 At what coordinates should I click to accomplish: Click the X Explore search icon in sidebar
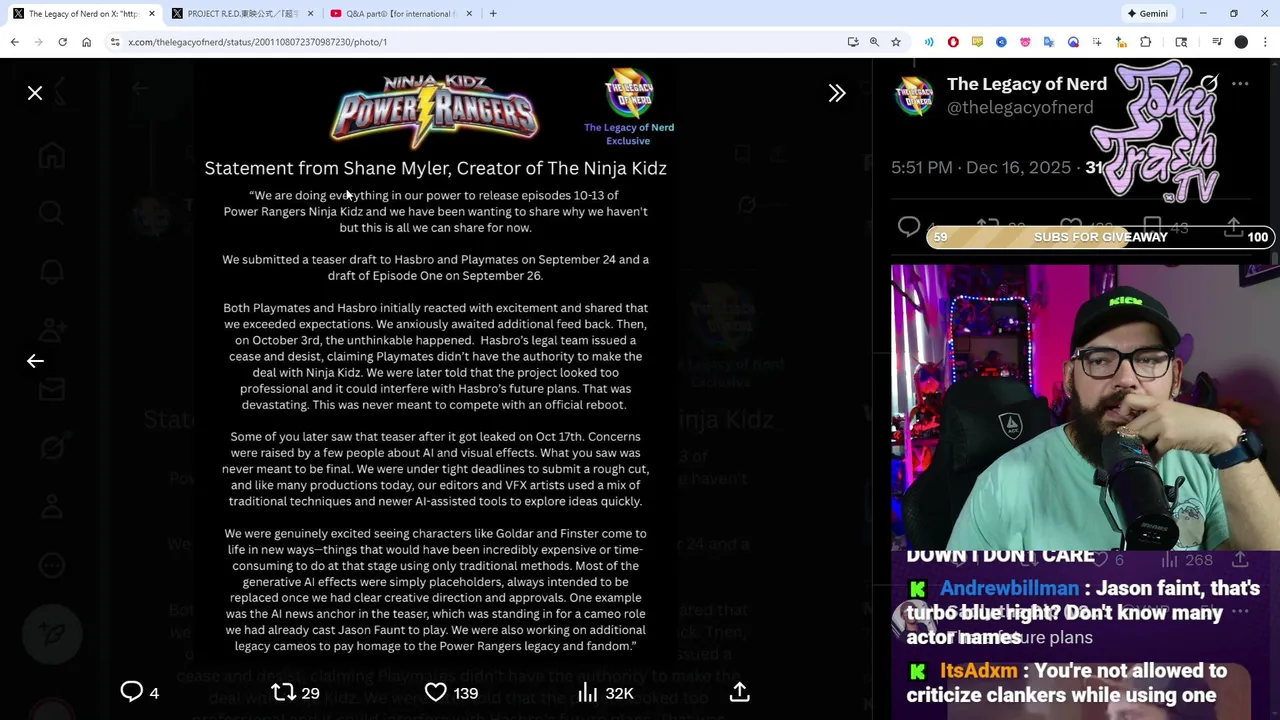51,213
